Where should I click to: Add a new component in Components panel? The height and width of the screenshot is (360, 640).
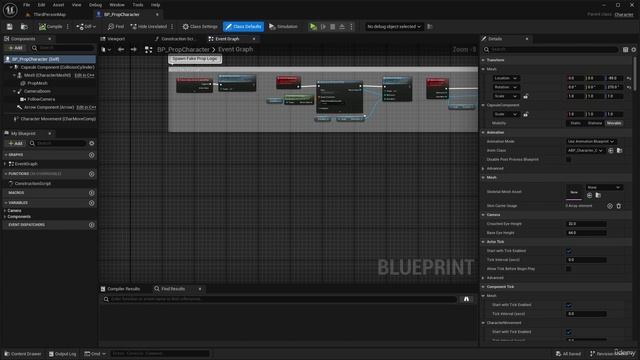point(15,48)
